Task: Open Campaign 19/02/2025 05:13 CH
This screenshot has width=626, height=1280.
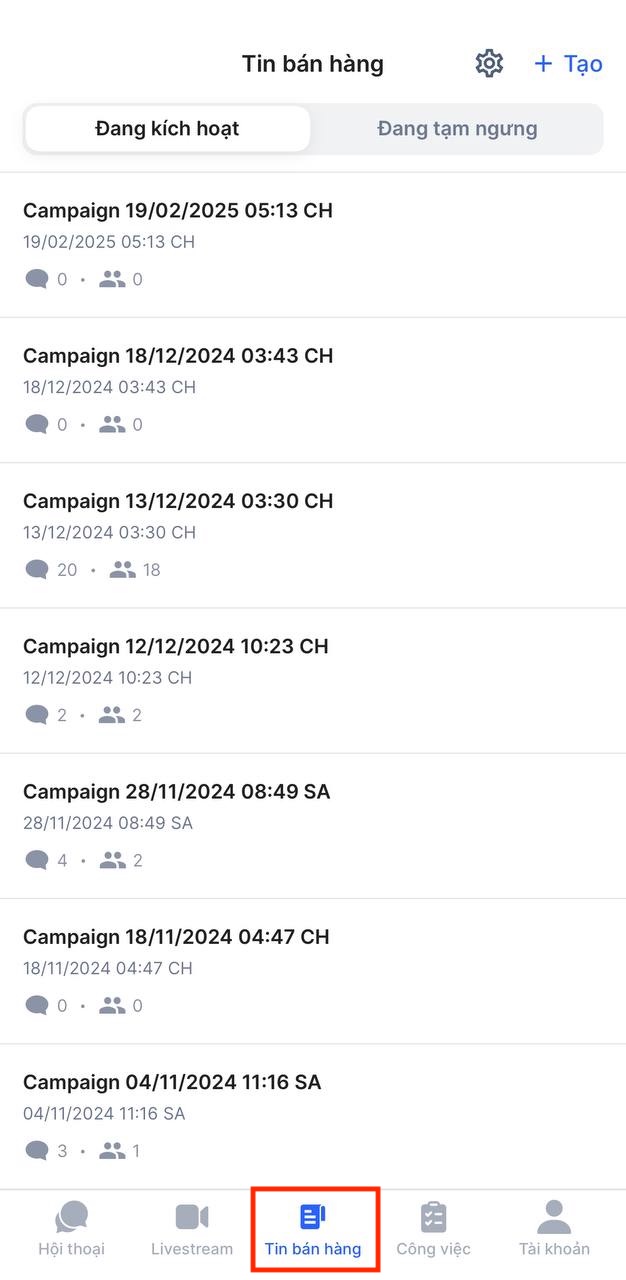Action: (x=178, y=211)
